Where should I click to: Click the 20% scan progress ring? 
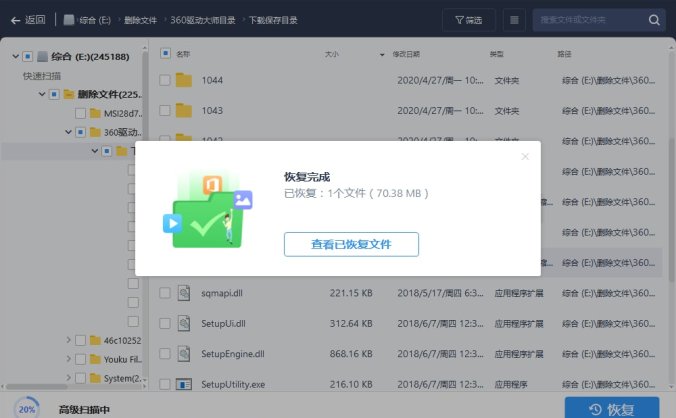[x=27, y=409]
